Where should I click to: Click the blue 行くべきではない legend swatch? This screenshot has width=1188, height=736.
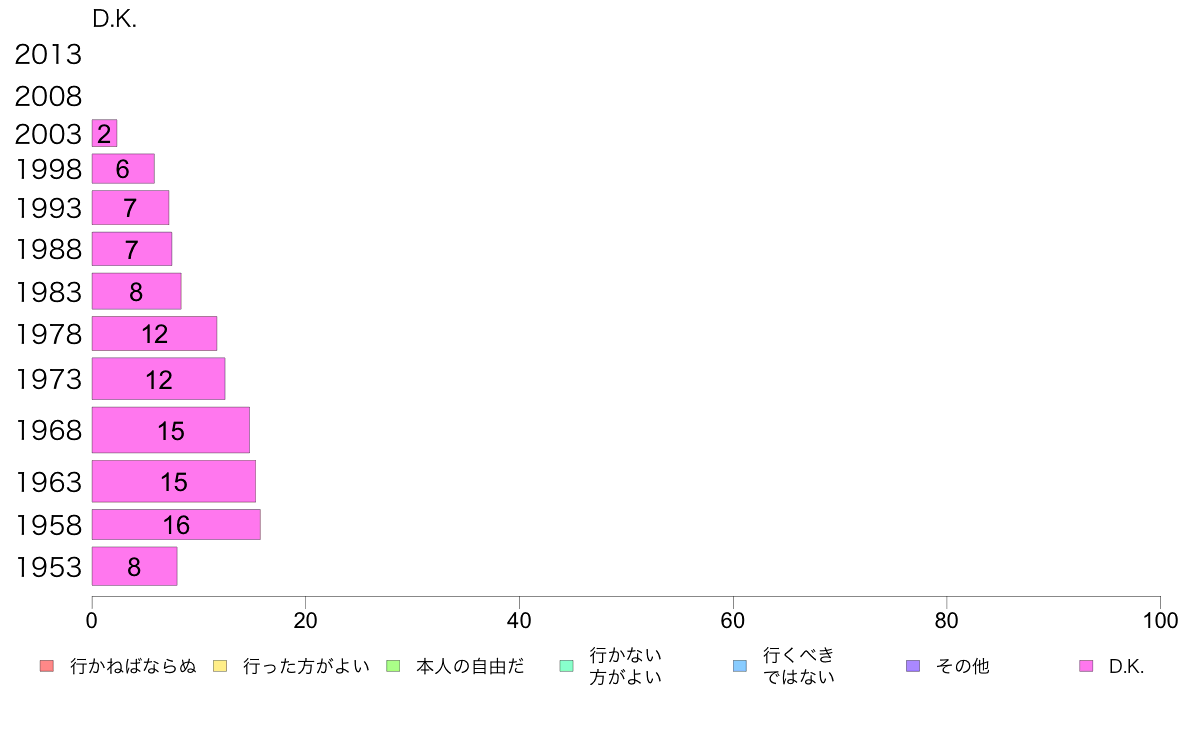[740, 666]
